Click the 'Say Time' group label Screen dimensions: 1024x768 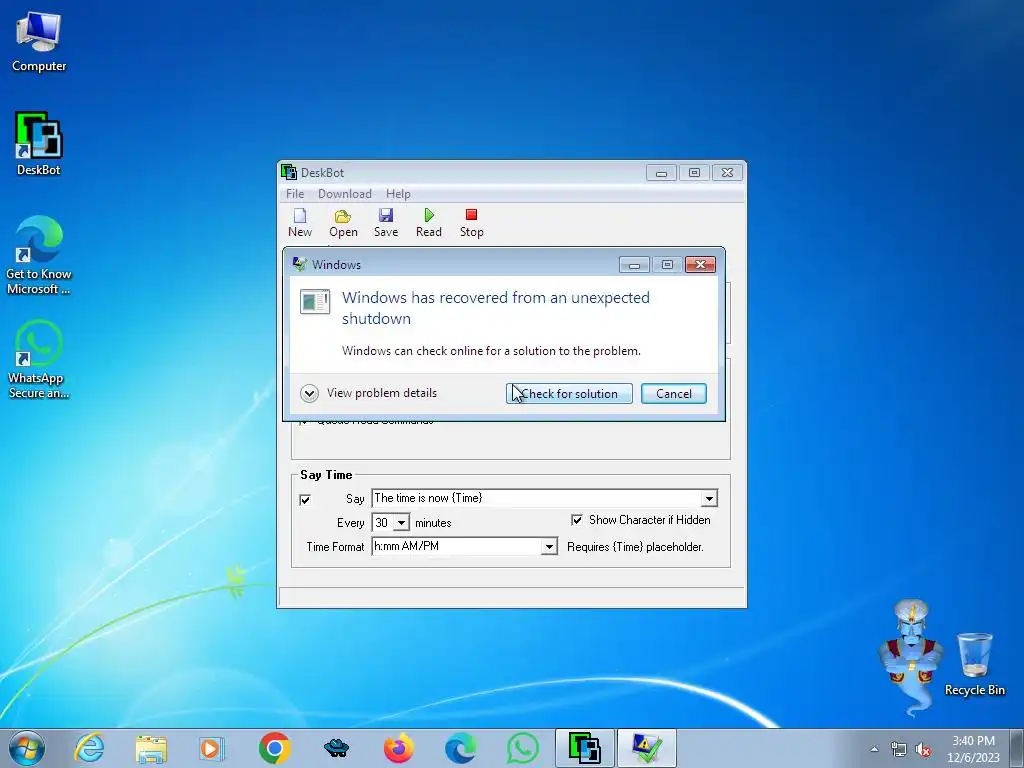pos(326,475)
